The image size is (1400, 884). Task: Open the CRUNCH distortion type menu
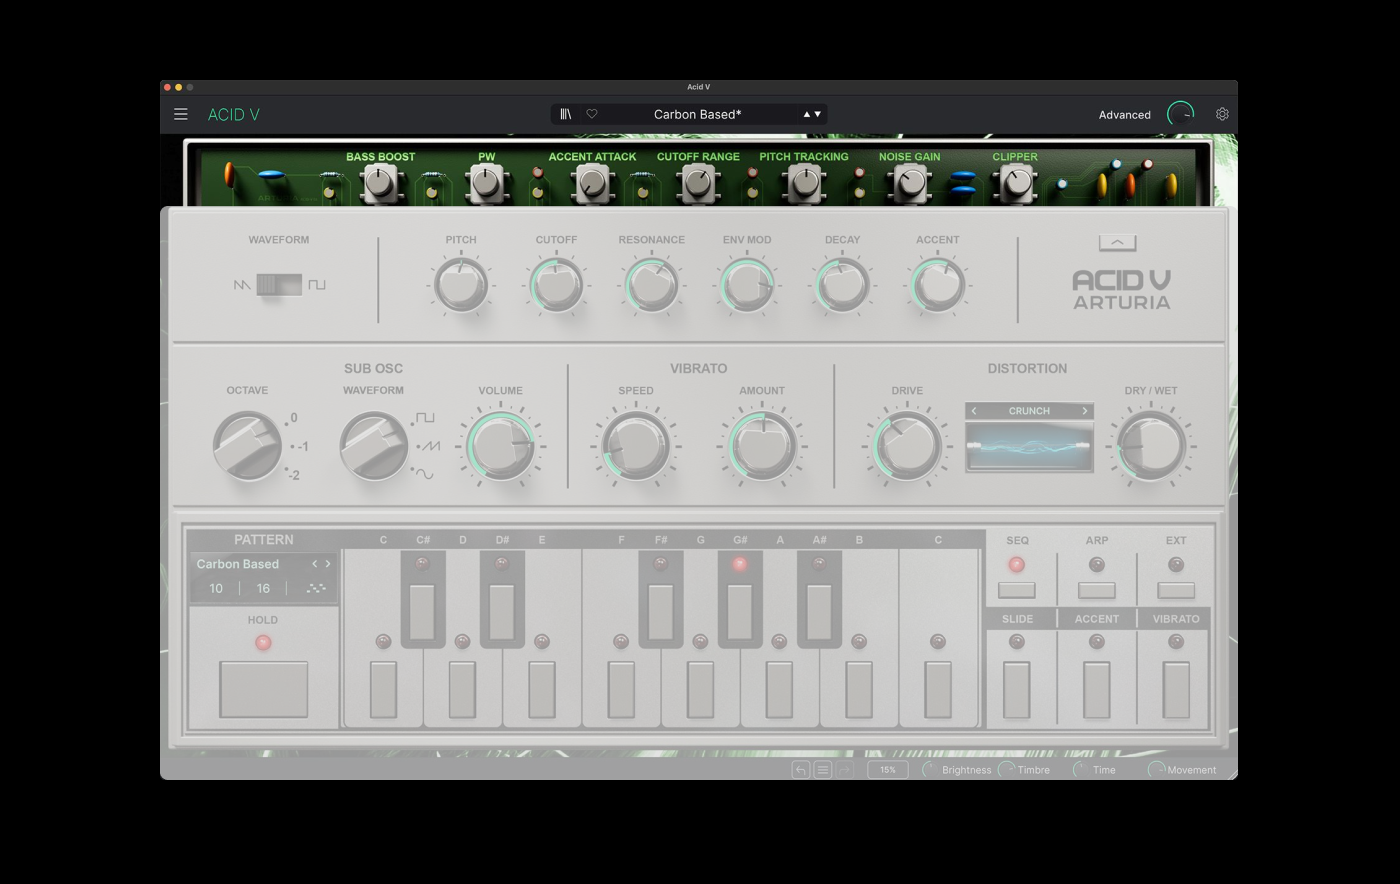click(x=1029, y=411)
